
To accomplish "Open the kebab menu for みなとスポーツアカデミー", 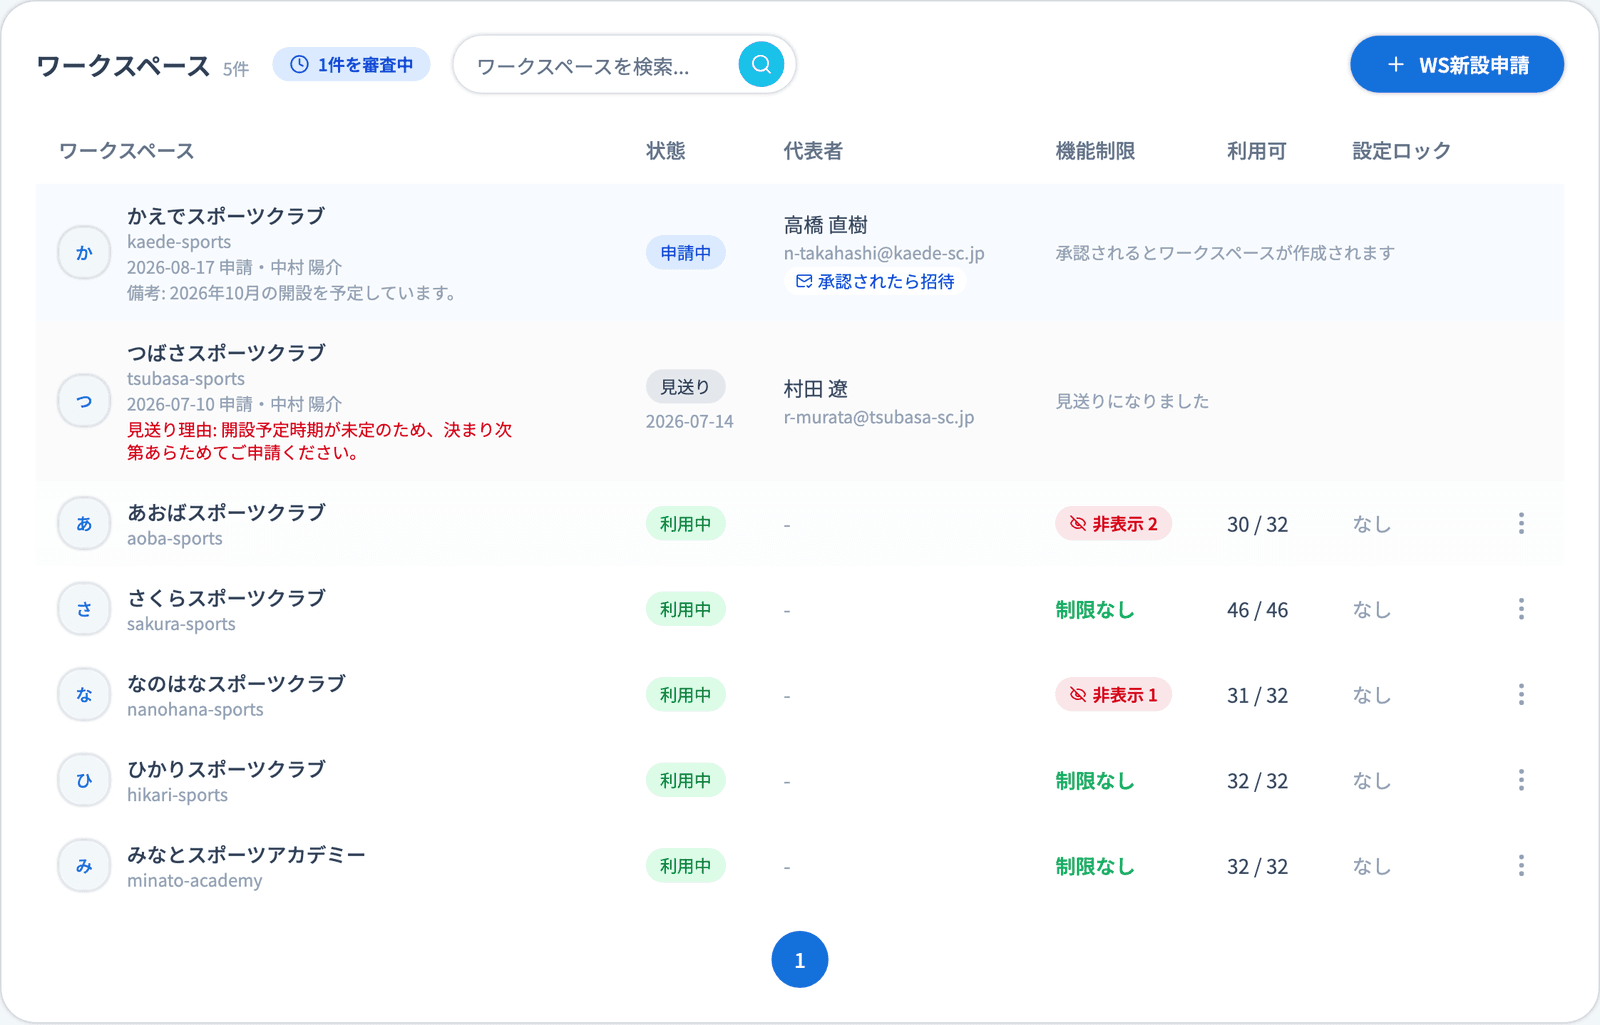I will click(x=1521, y=865).
